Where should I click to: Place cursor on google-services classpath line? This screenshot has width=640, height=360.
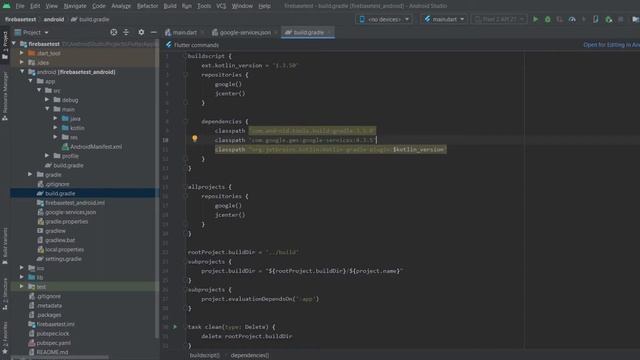click(x=295, y=140)
